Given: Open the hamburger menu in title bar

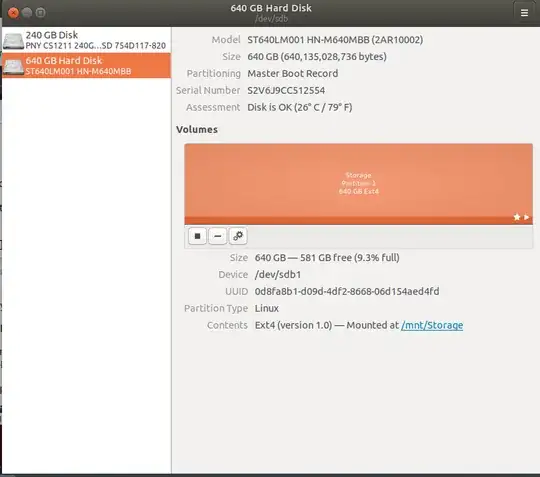Looking at the screenshot, I should pyautogui.click(x=524, y=13).
